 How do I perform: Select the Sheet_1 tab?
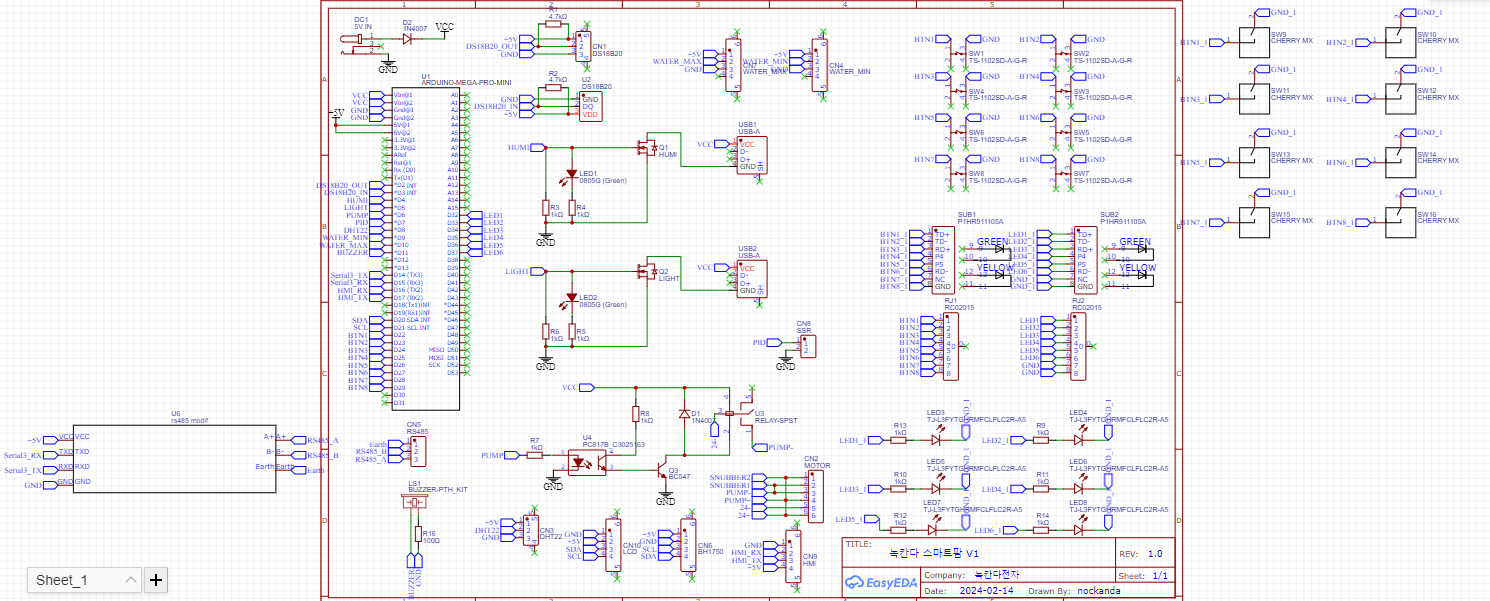85,580
